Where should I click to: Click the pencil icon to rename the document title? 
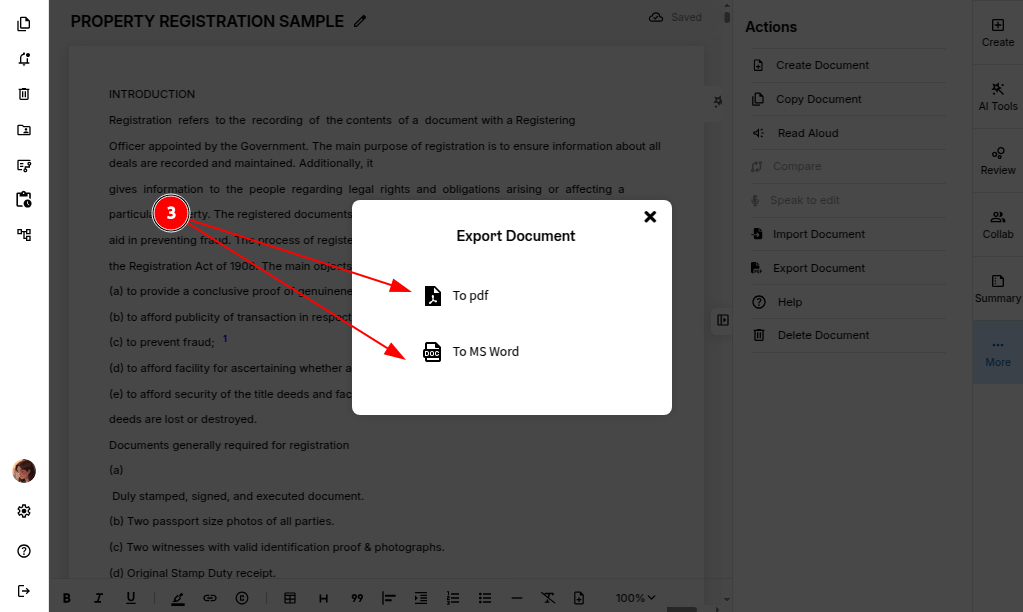360,21
